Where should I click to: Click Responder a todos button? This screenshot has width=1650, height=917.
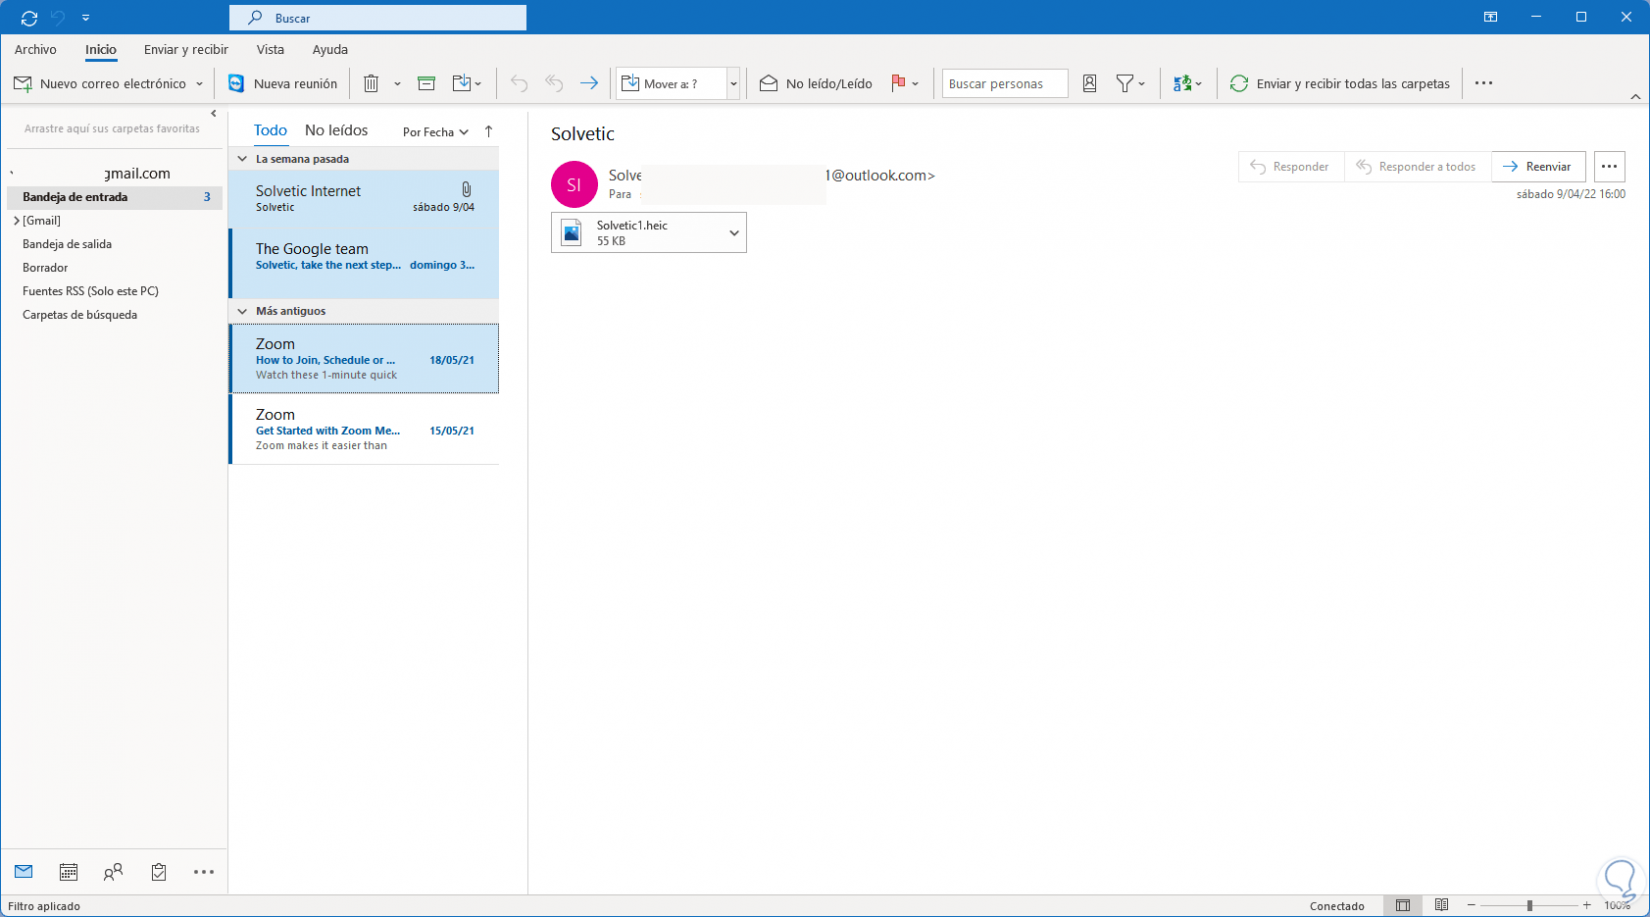[1417, 167]
